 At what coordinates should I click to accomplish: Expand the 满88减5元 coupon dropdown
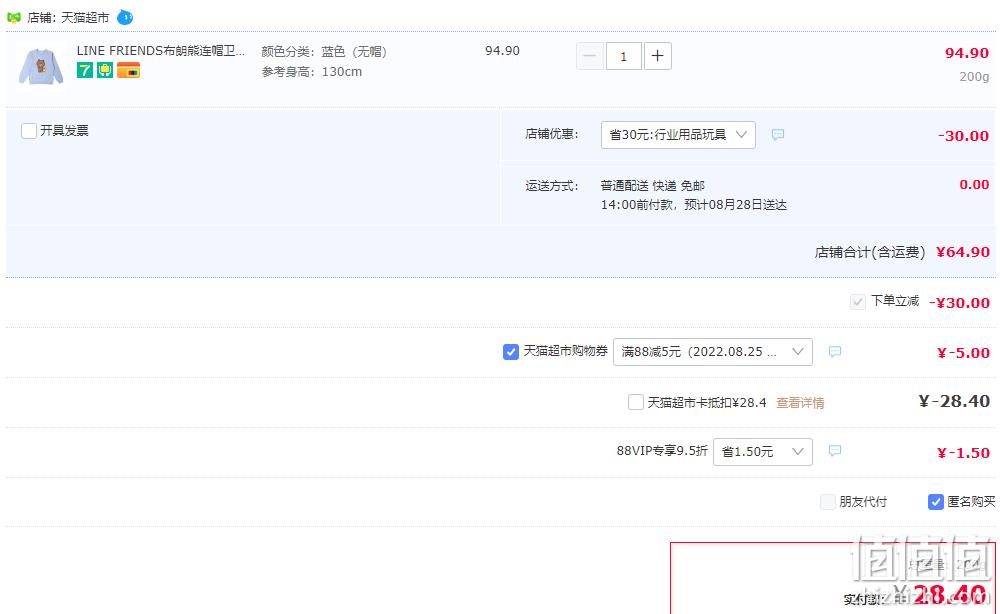(712, 351)
